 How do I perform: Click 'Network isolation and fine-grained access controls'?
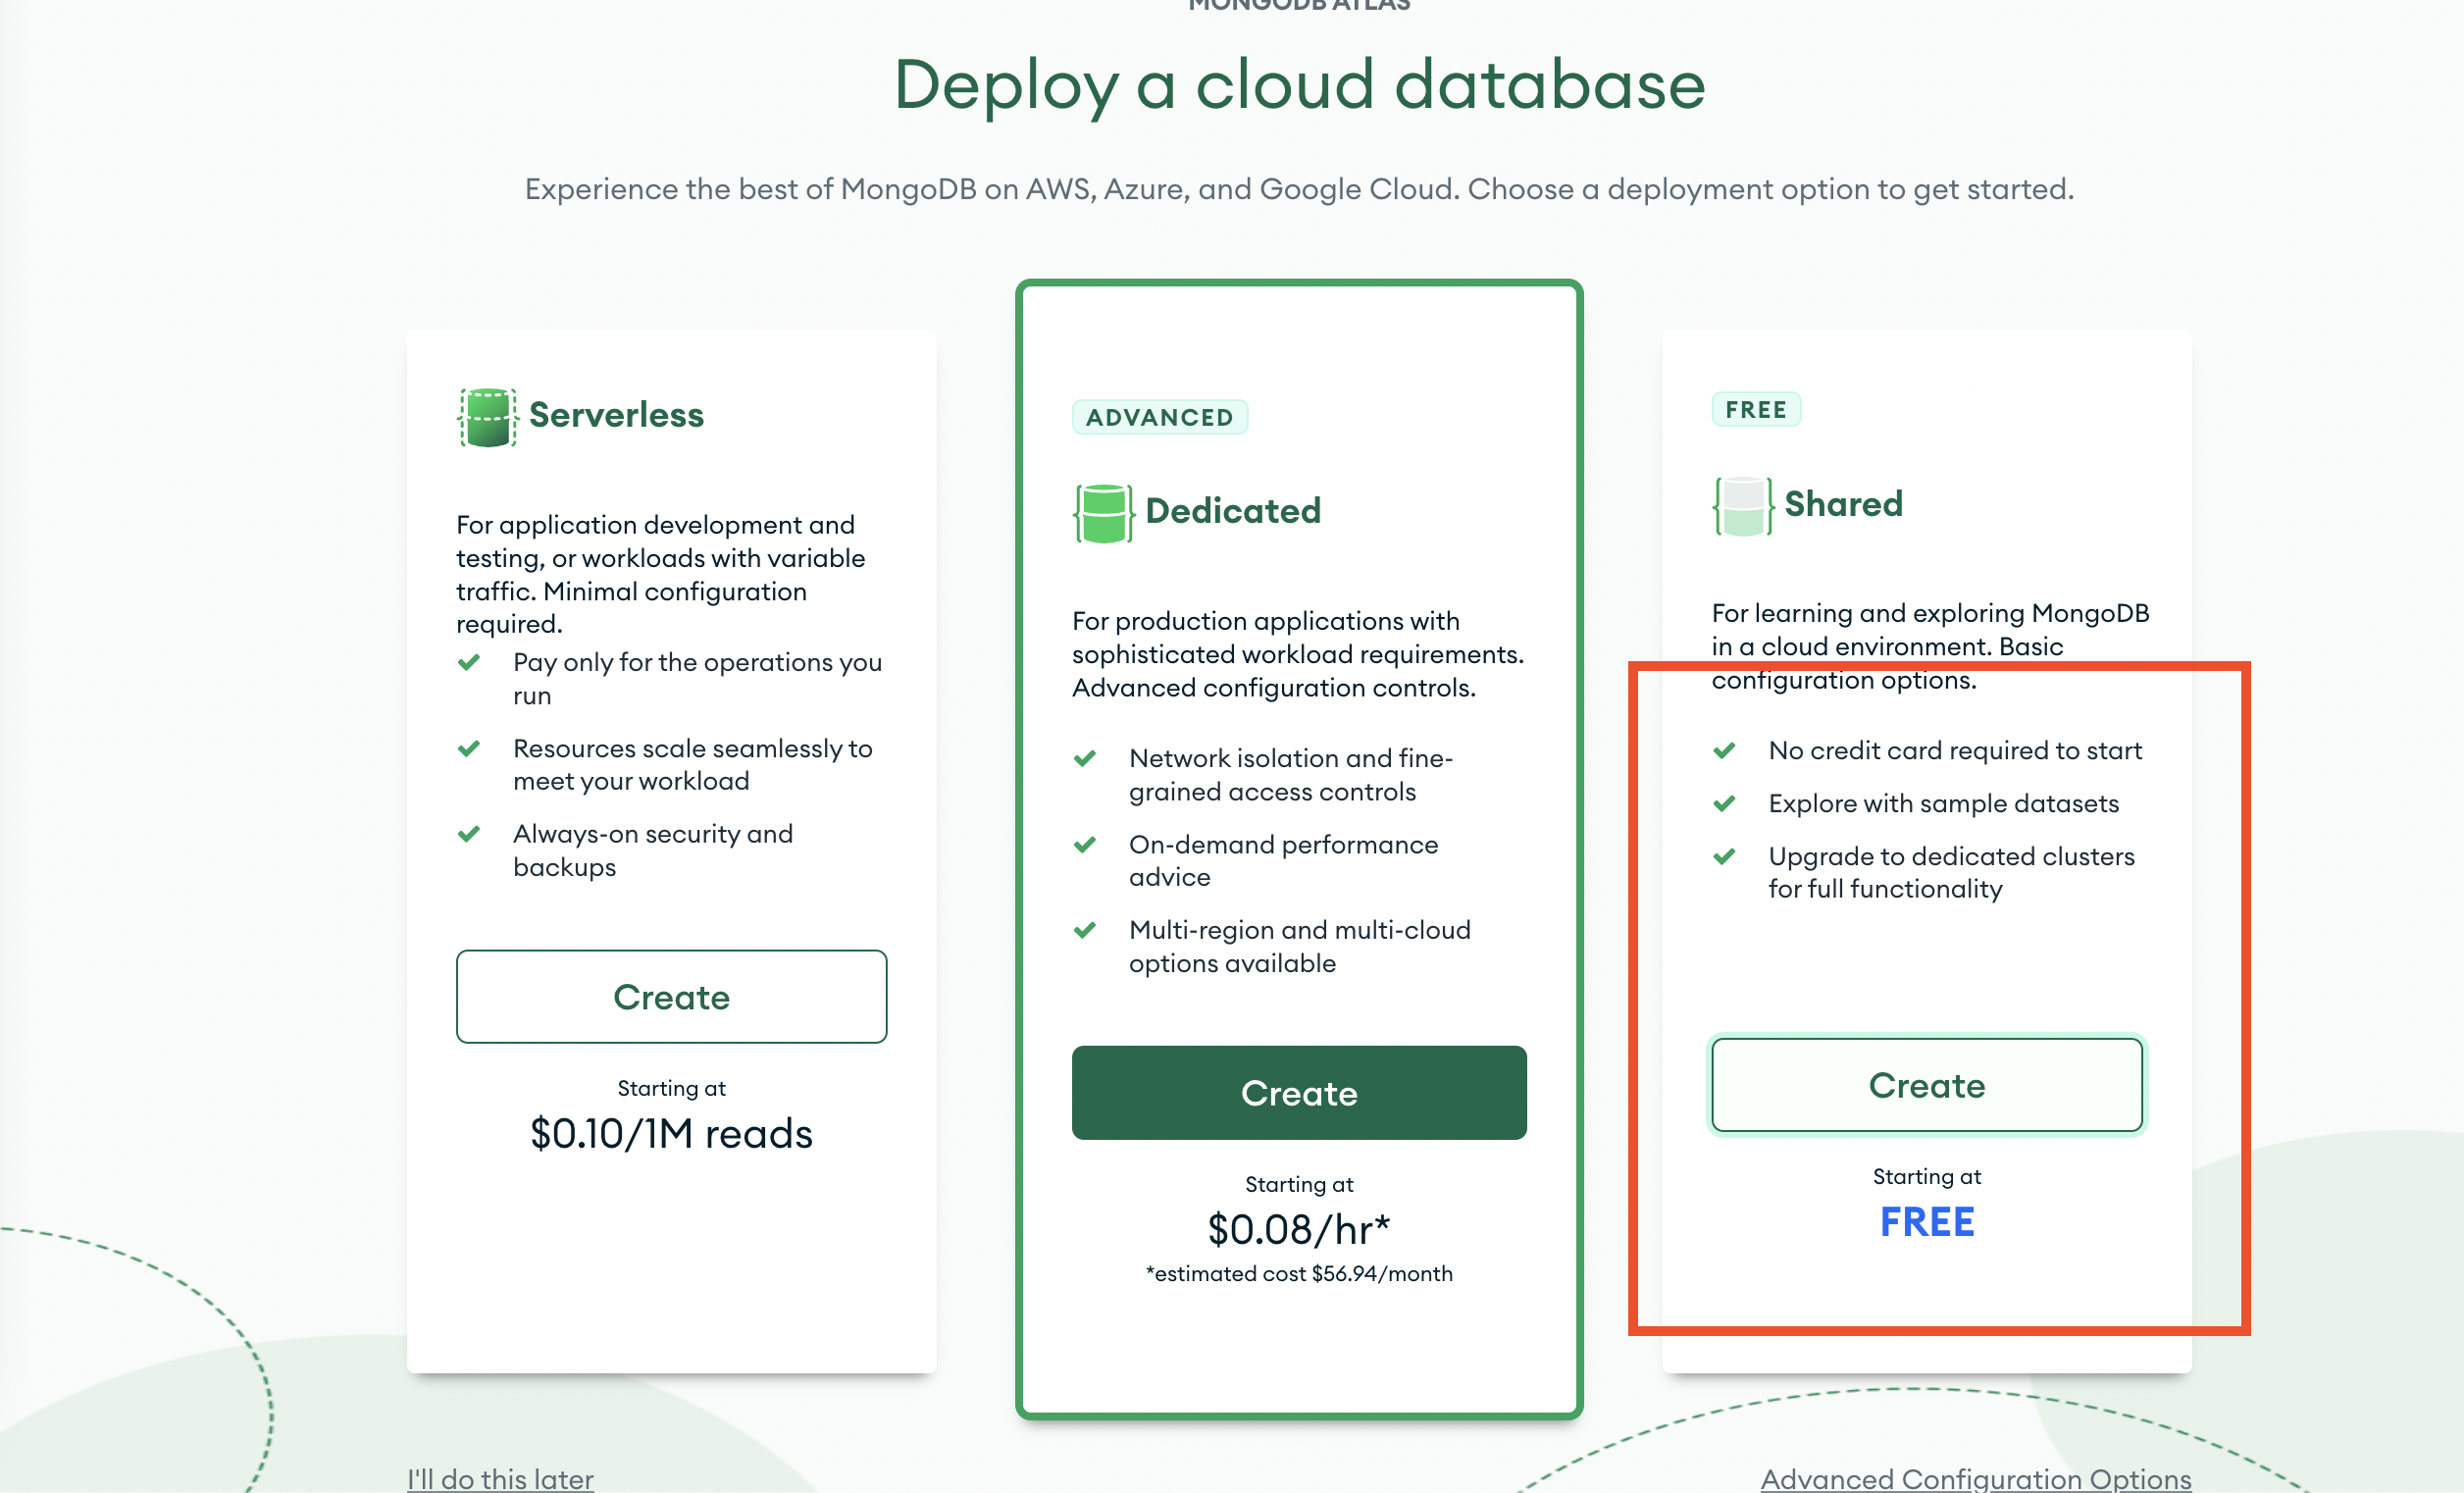tap(1290, 775)
